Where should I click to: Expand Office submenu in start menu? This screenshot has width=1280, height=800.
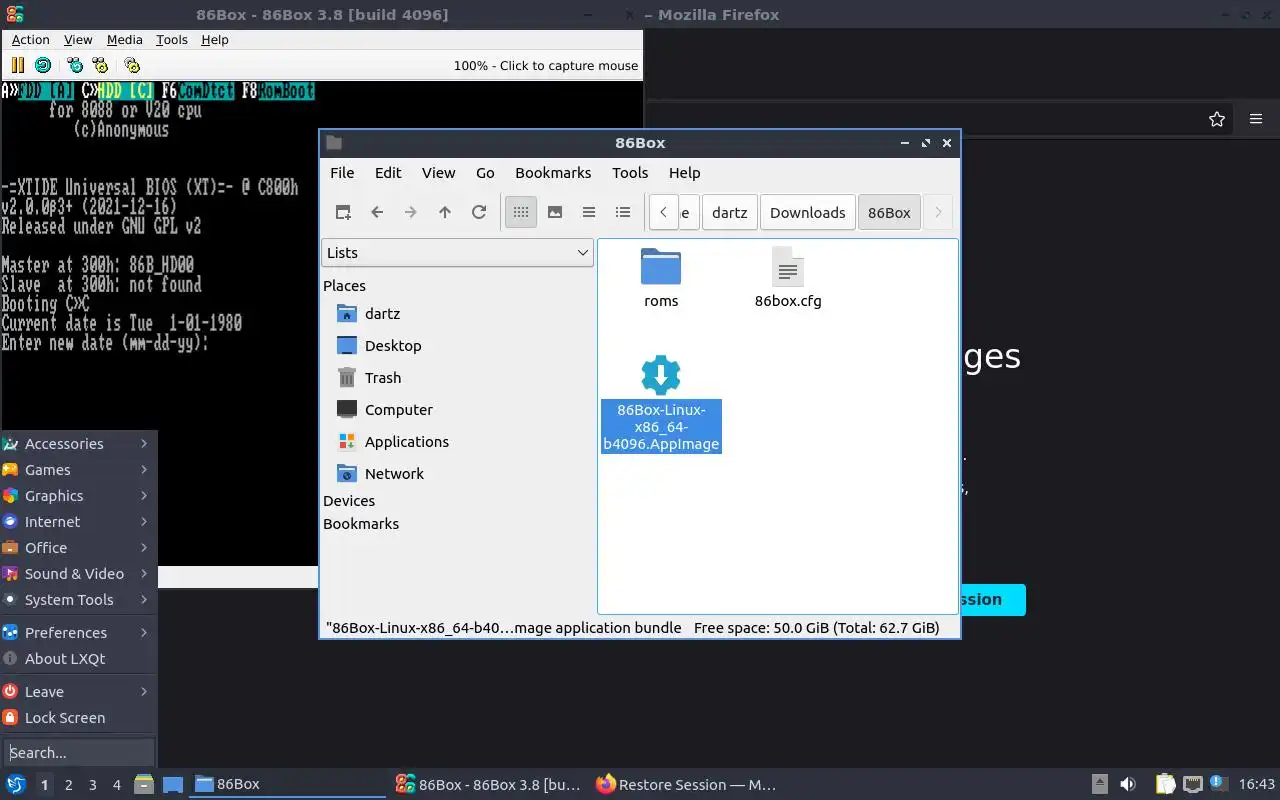[x=78, y=548]
